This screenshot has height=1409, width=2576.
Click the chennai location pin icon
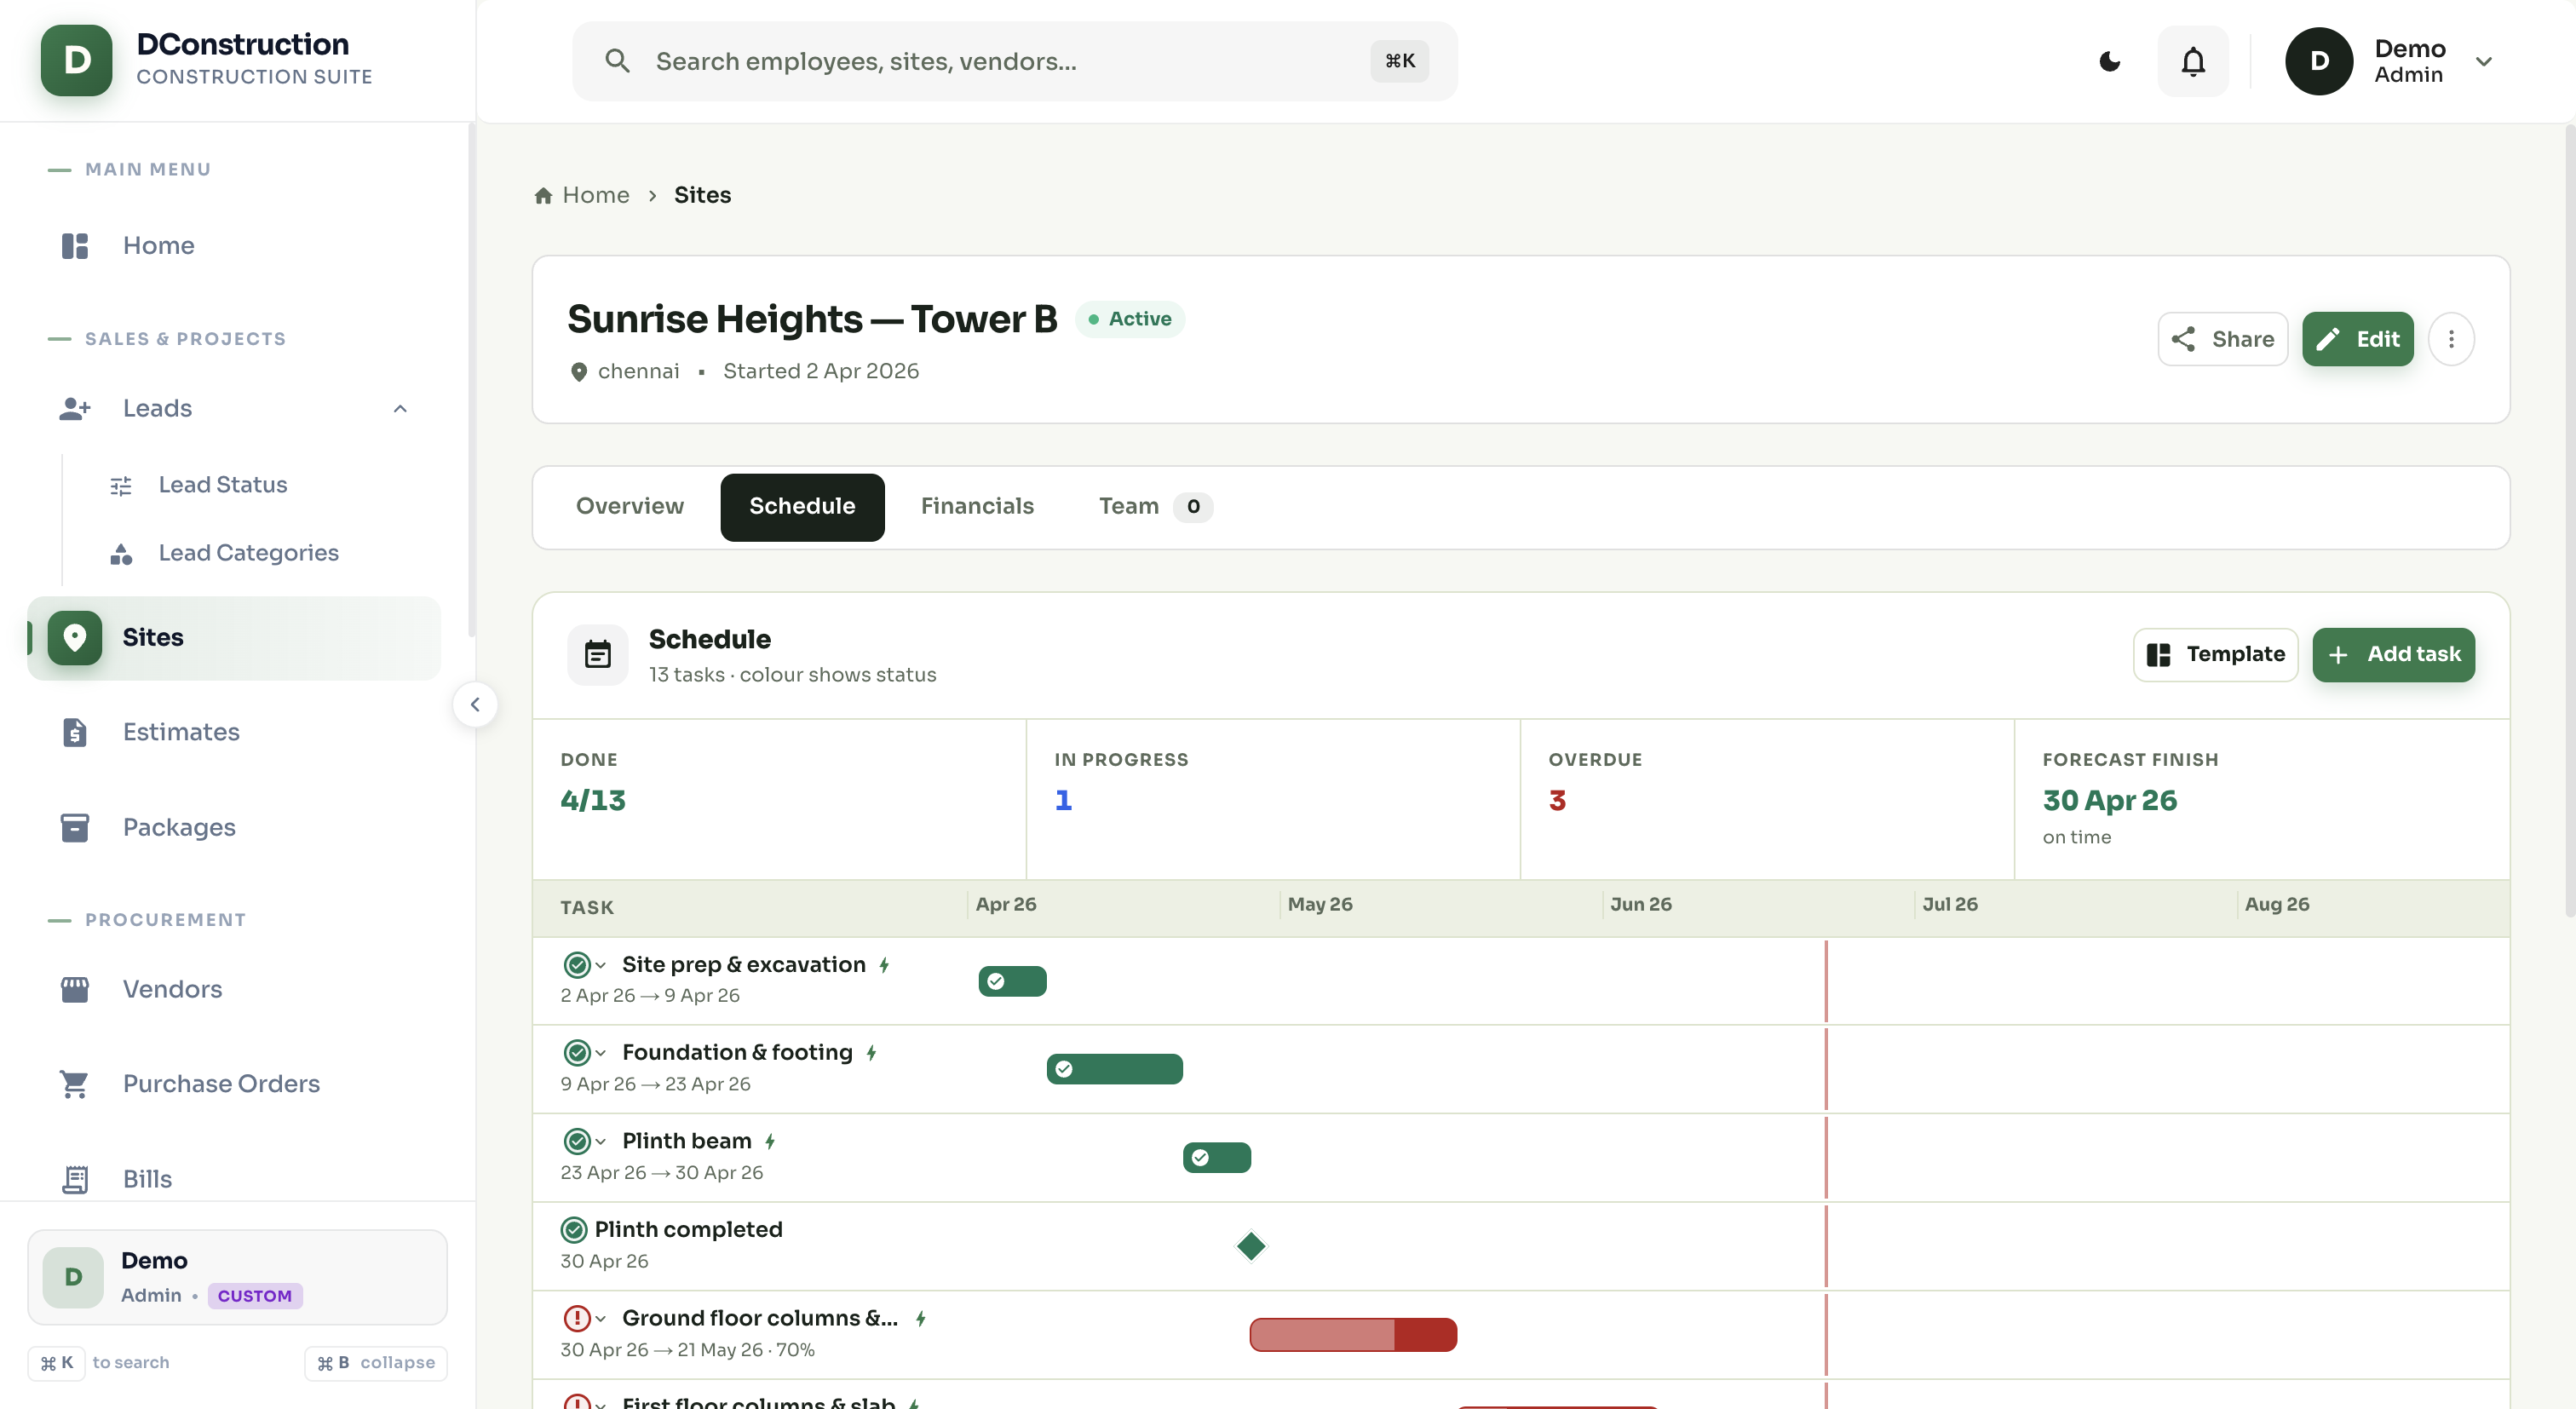[578, 372]
